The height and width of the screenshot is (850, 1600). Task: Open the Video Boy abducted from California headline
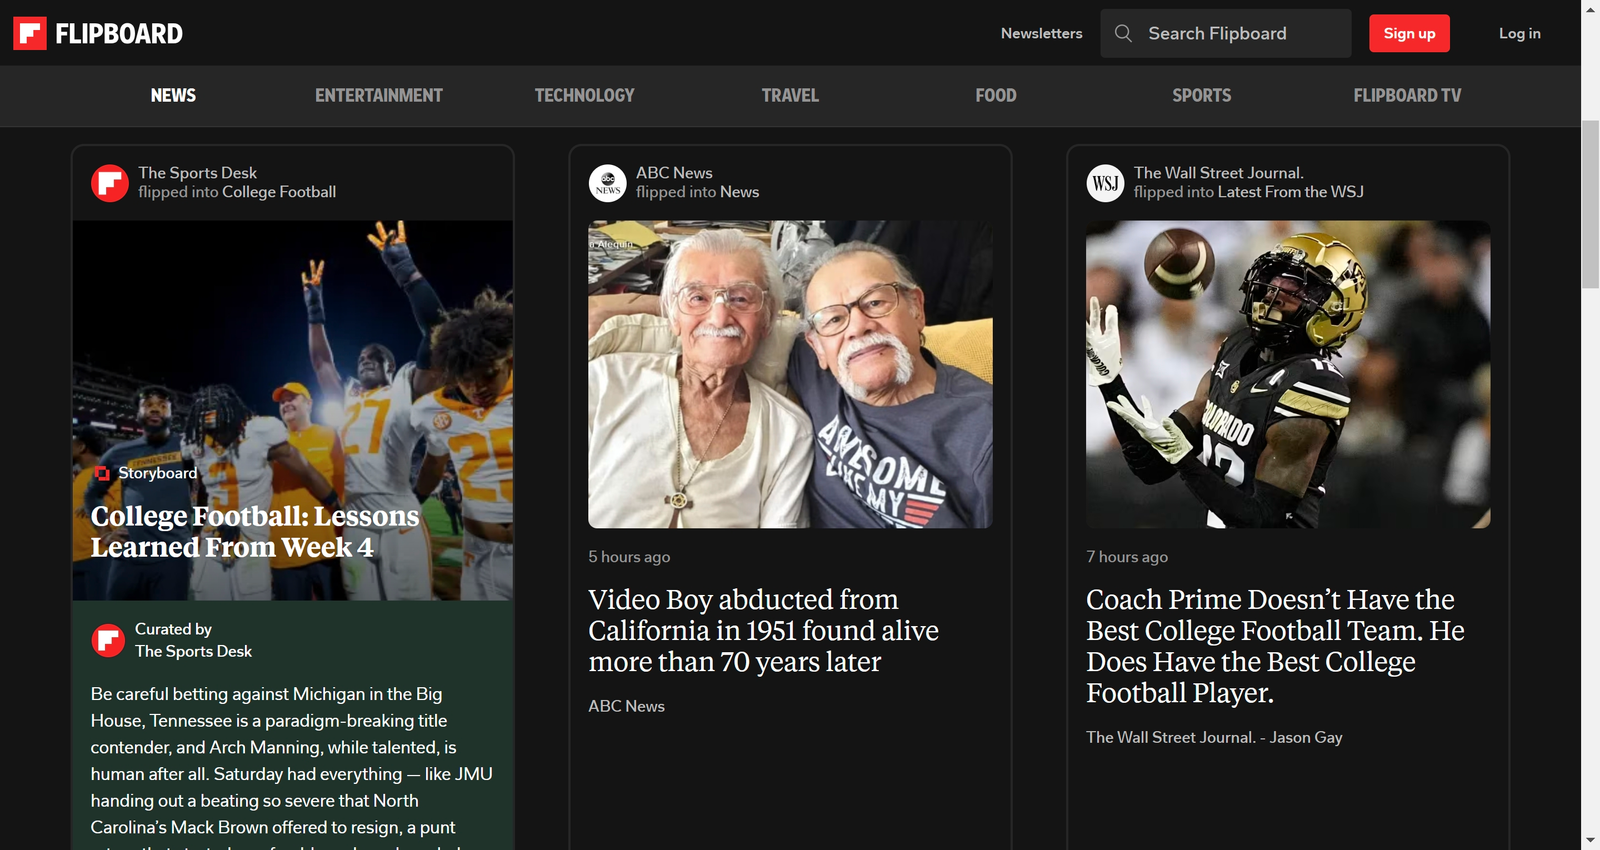763,630
